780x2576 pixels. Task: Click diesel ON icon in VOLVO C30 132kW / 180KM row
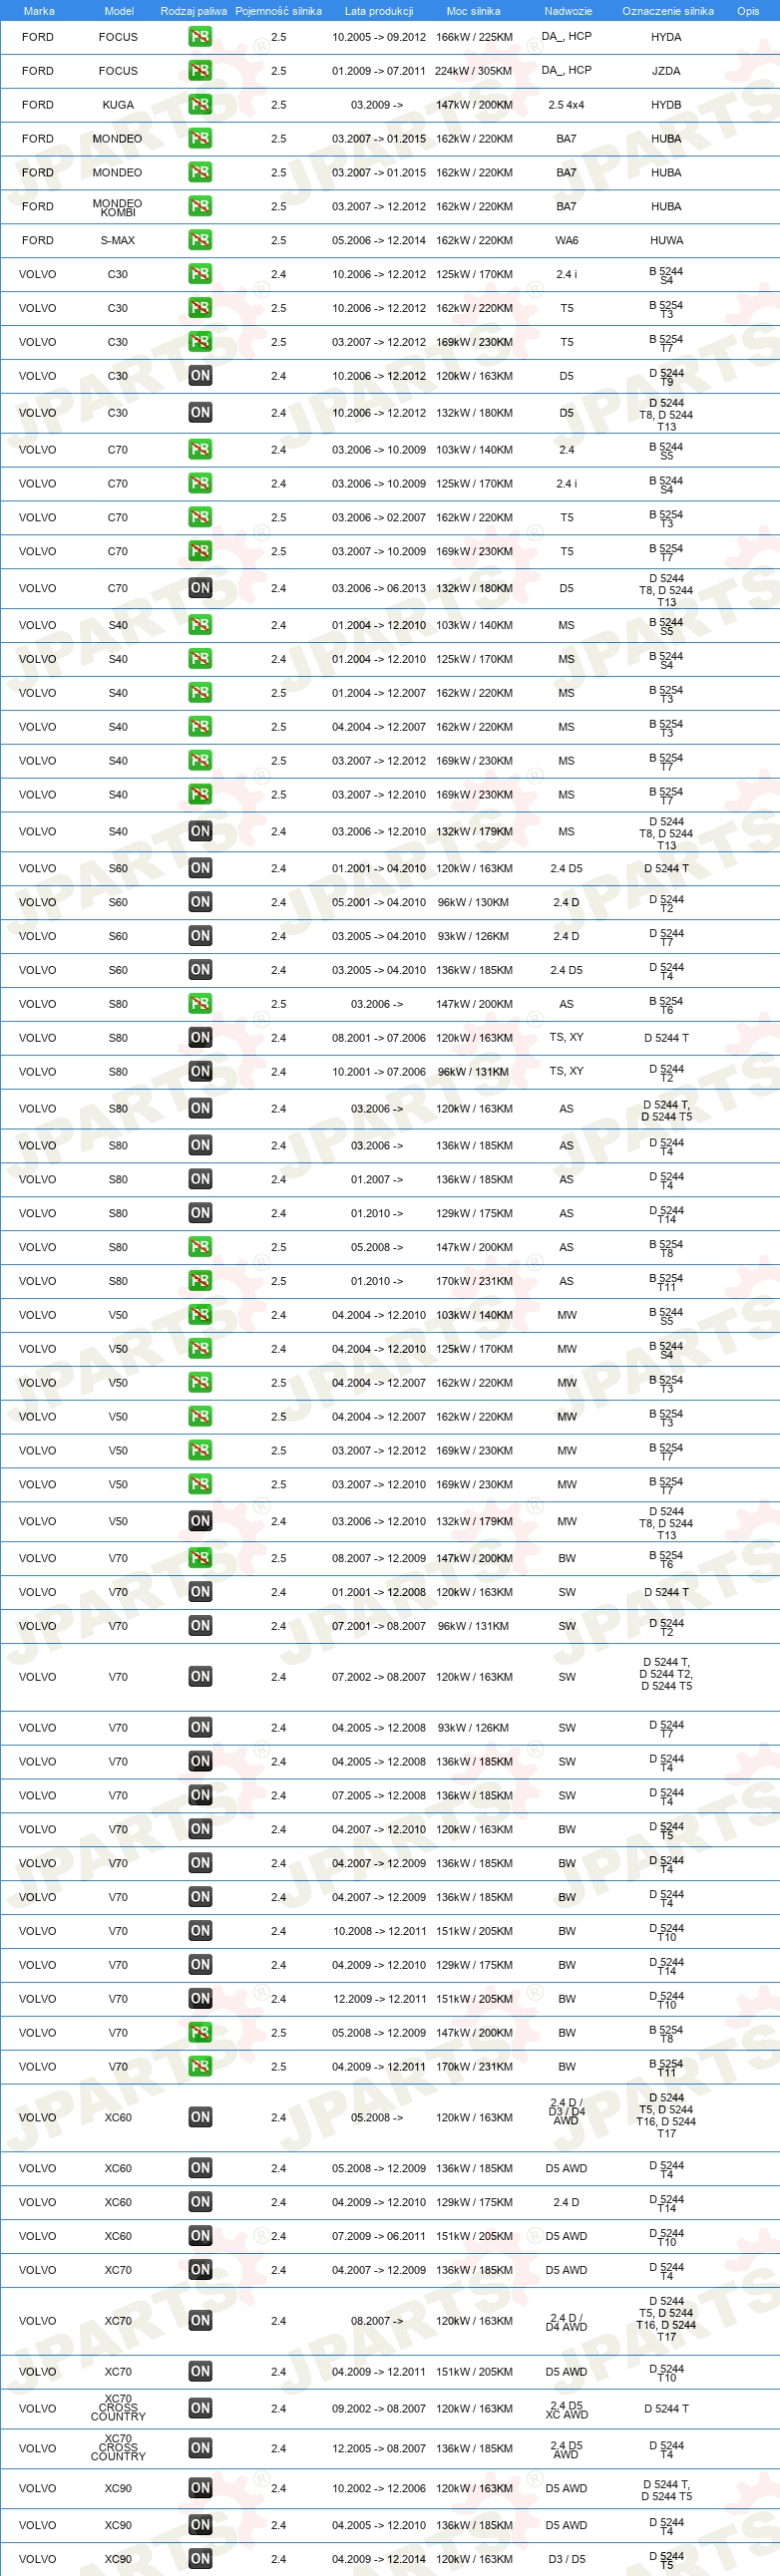pos(200,413)
